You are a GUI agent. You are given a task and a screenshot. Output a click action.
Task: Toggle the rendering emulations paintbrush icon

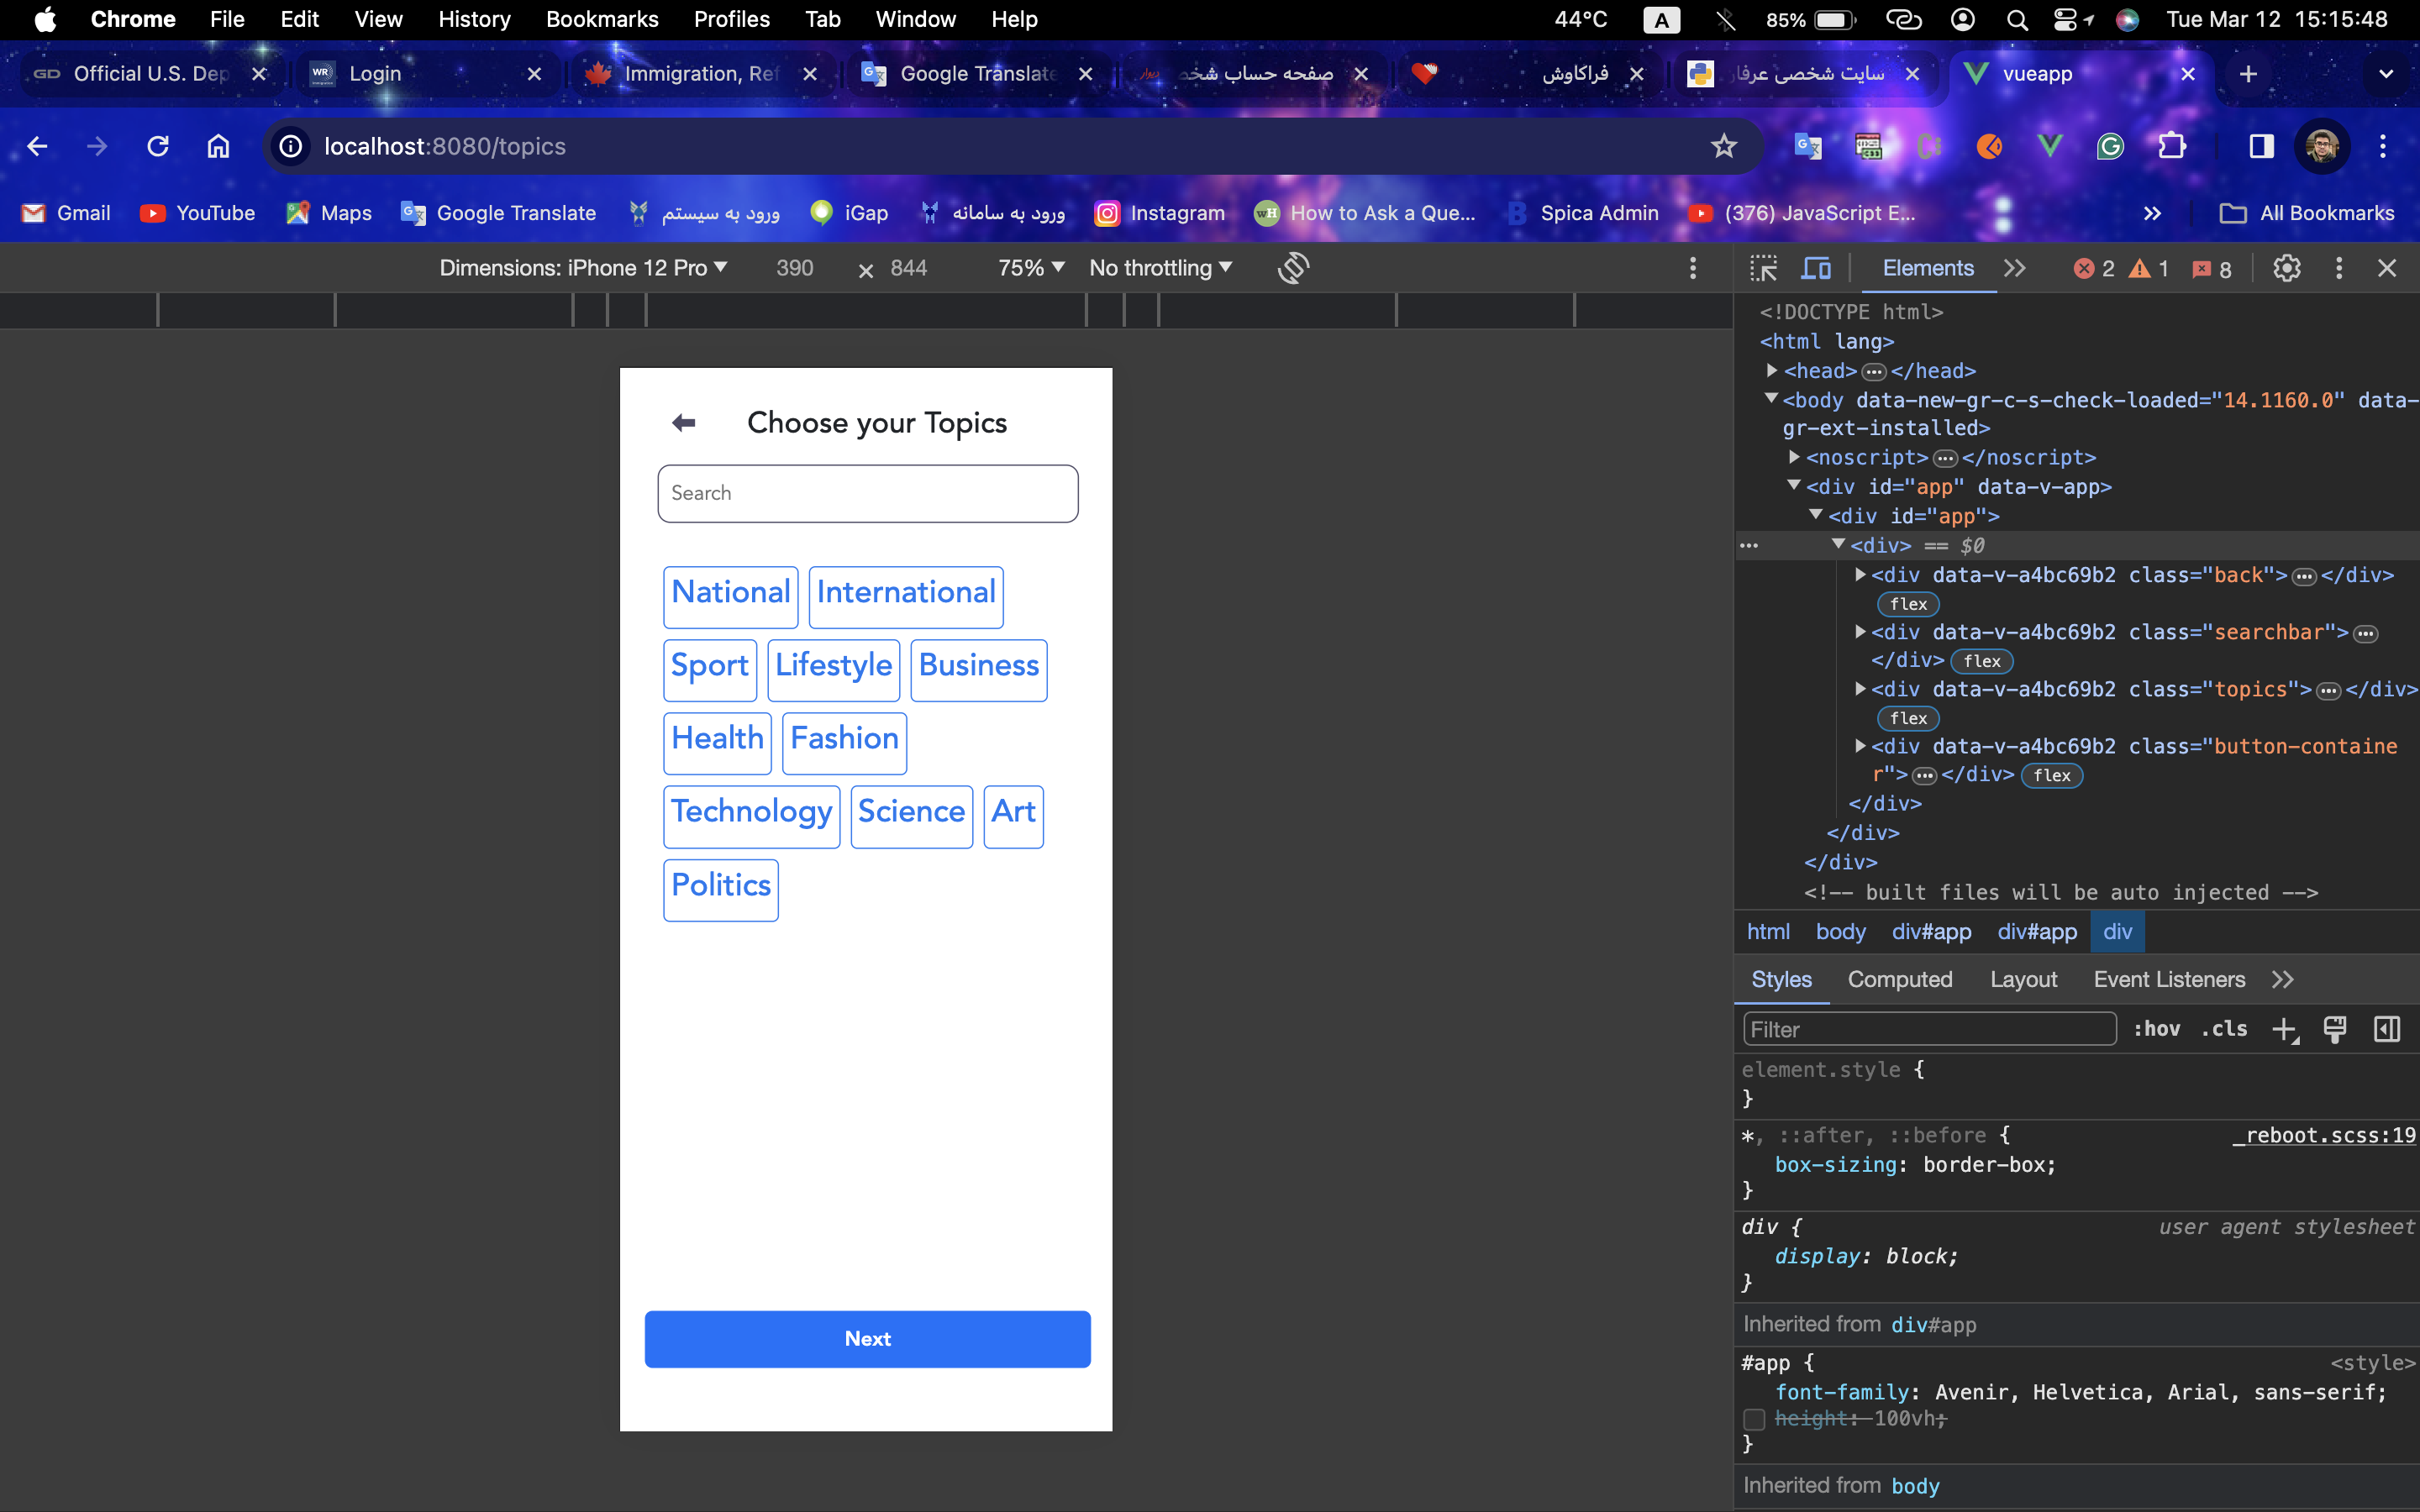(x=2335, y=1029)
